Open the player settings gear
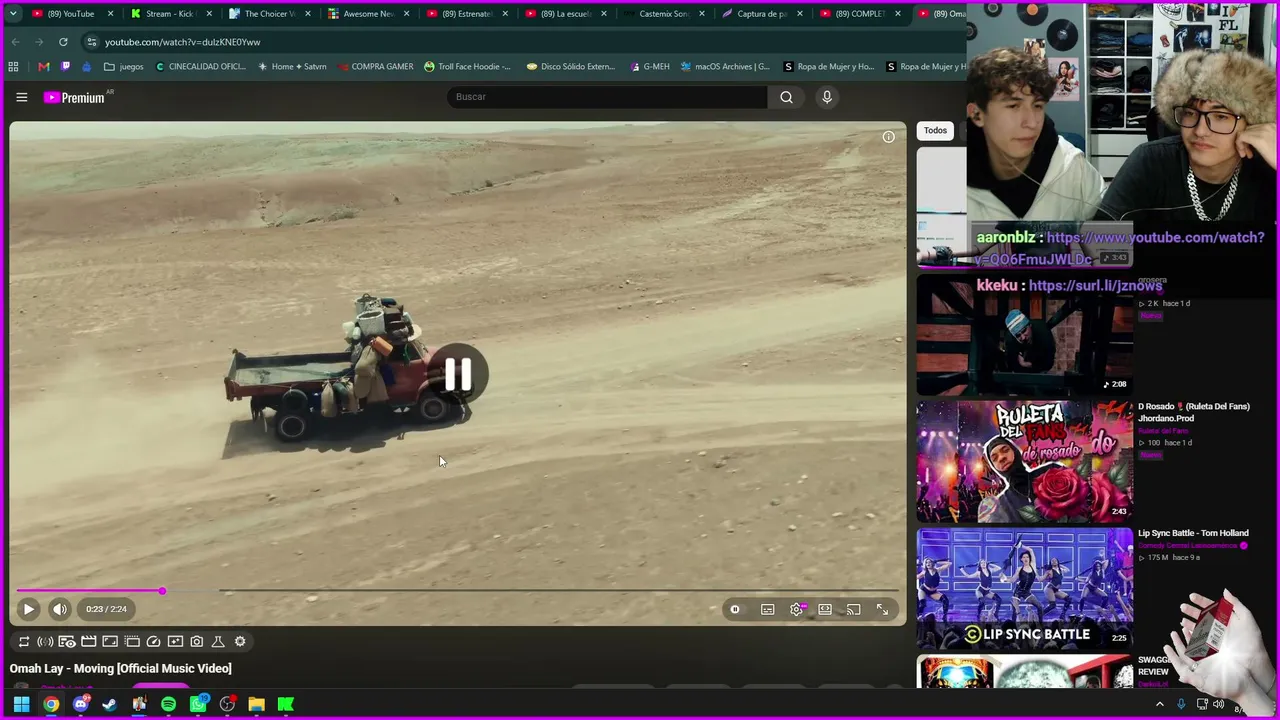The width and height of the screenshot is (1280, 720). [797, 609]
